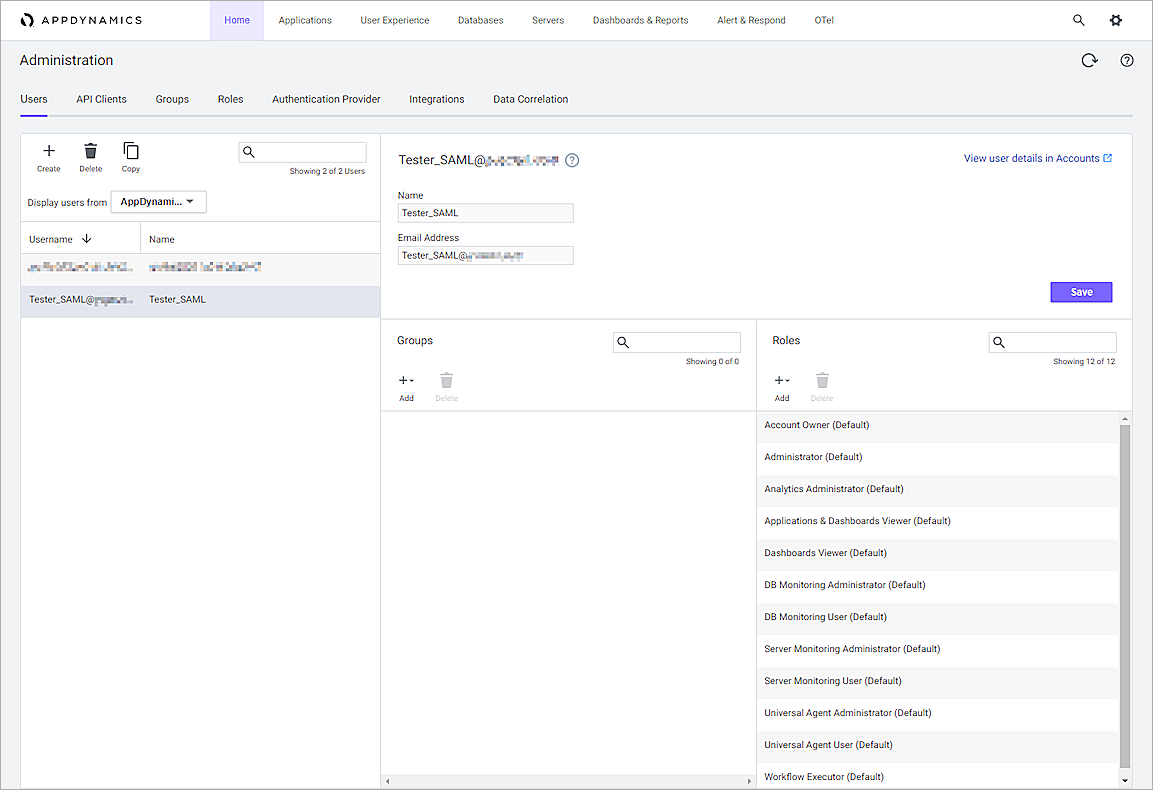
Task: Expand the Add dropdown in the Groups panel
Action: (406, 381)
